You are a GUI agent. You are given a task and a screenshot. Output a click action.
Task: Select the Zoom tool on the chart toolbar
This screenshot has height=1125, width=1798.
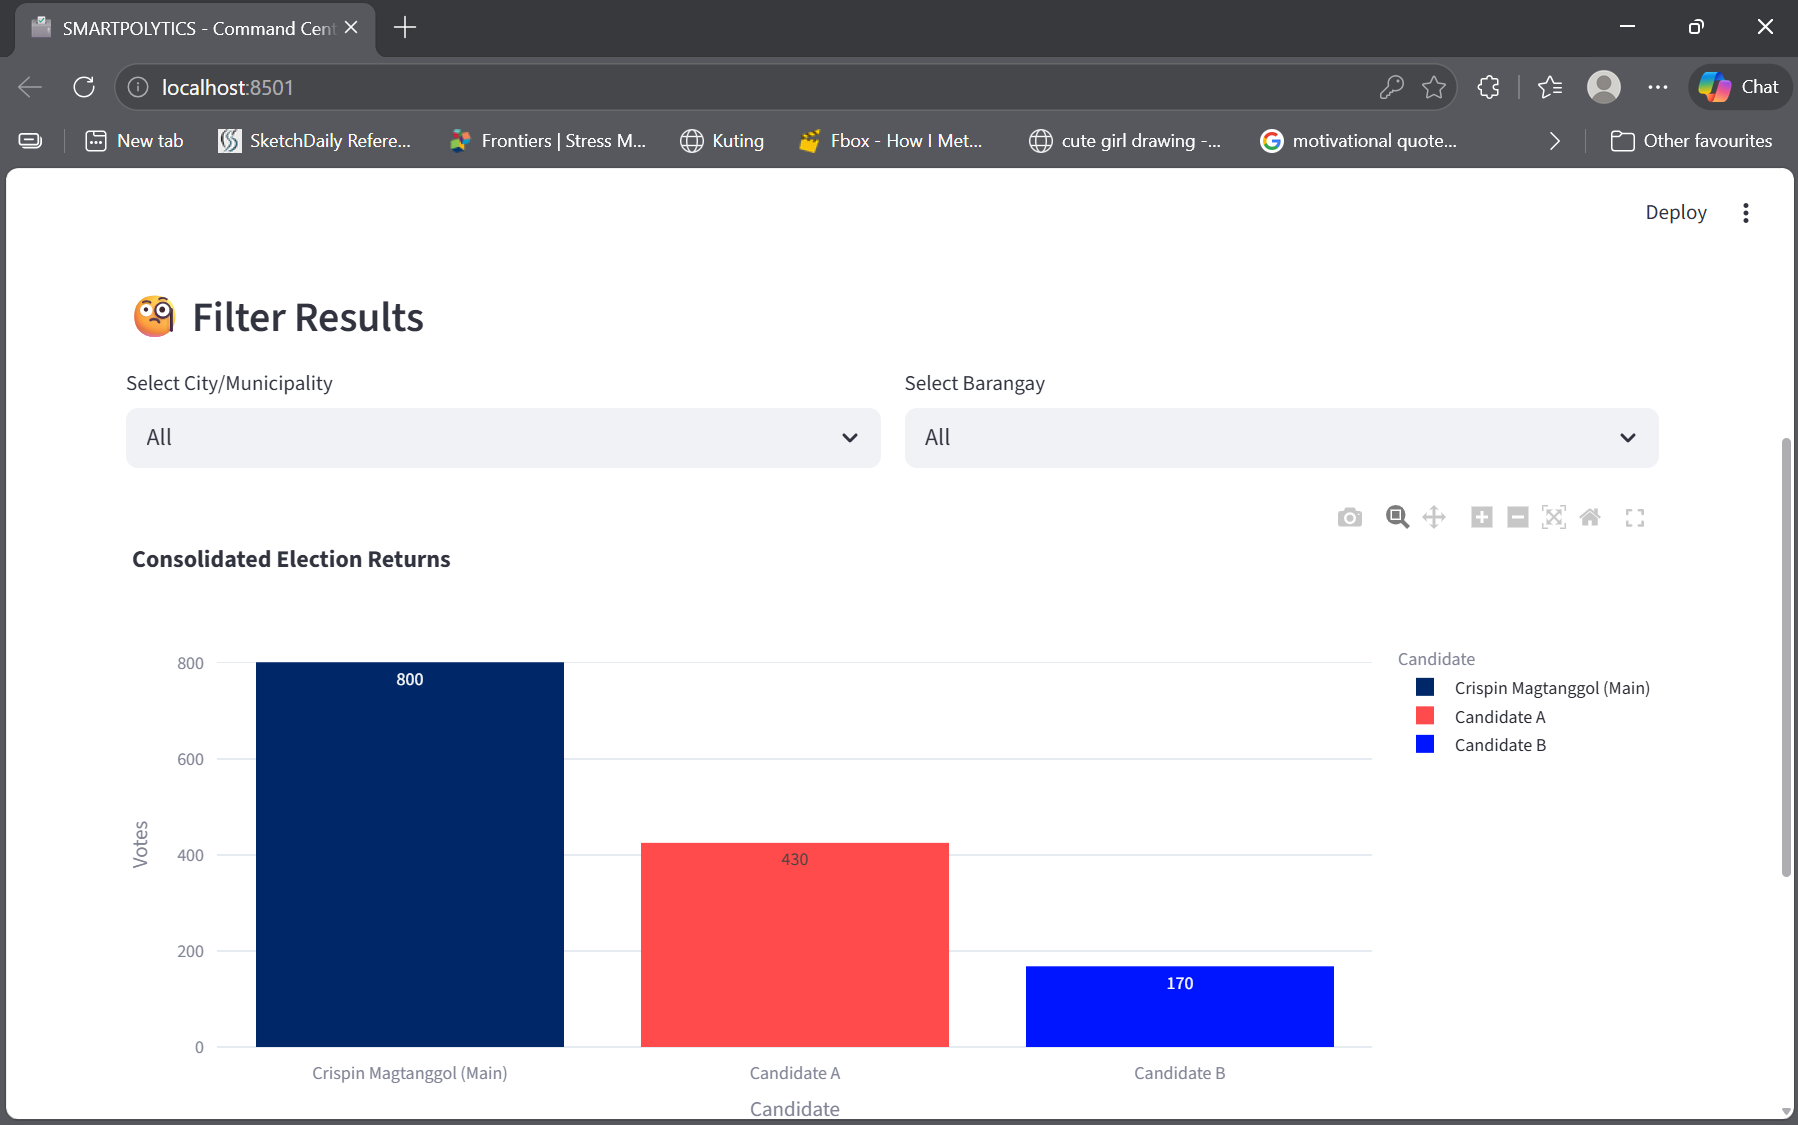coord(1396,517)
